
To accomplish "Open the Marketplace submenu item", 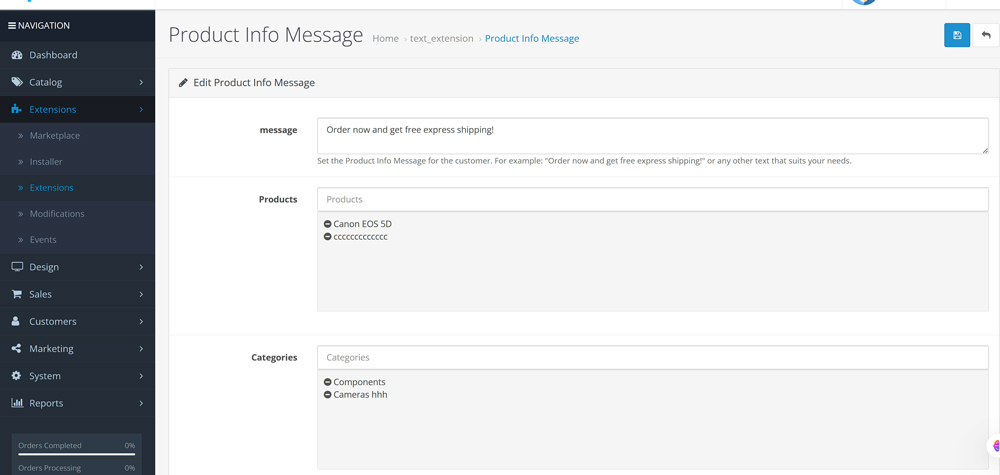I will 55,135.
